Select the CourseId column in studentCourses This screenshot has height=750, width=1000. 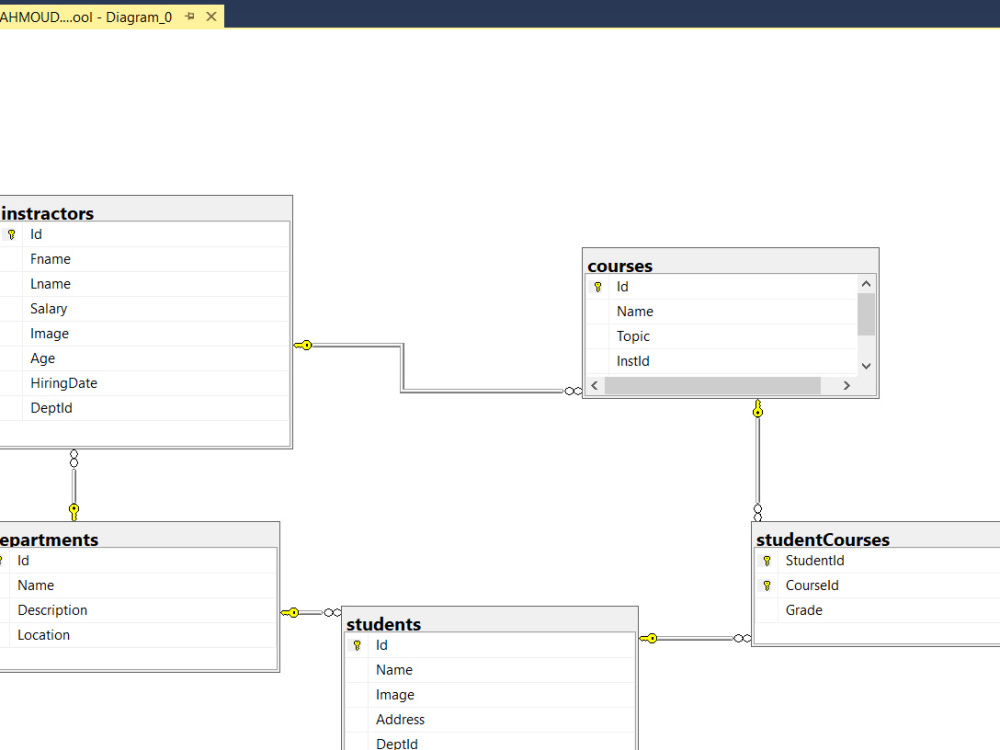point(878,585)
